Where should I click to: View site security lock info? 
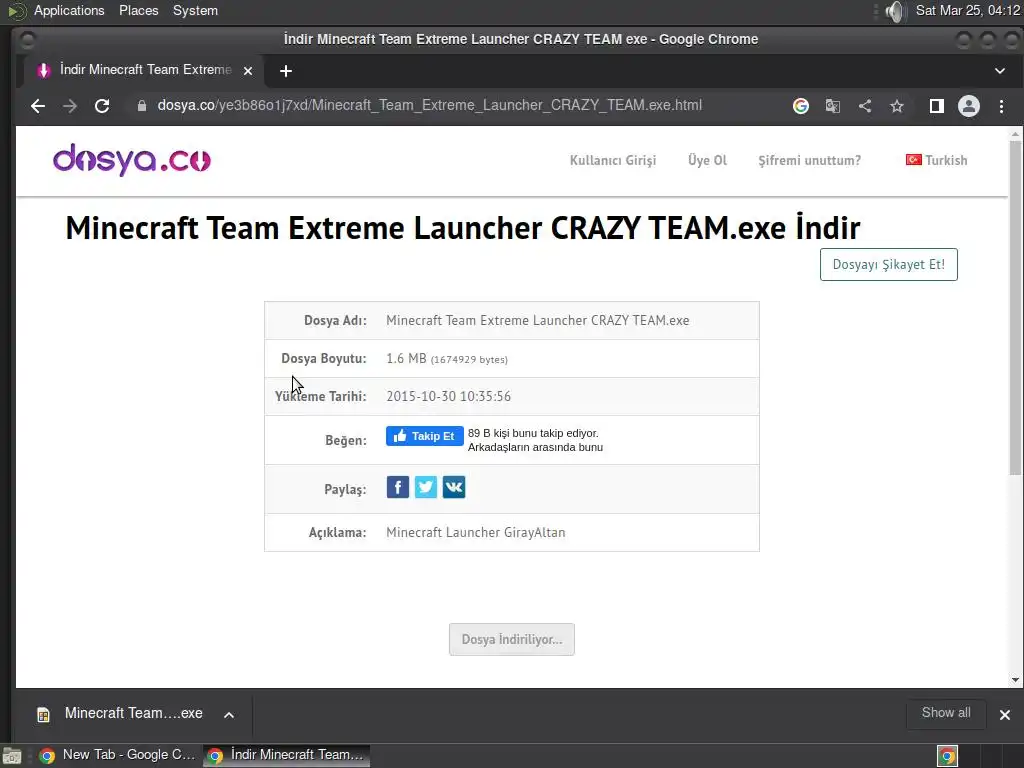(142, 106)
